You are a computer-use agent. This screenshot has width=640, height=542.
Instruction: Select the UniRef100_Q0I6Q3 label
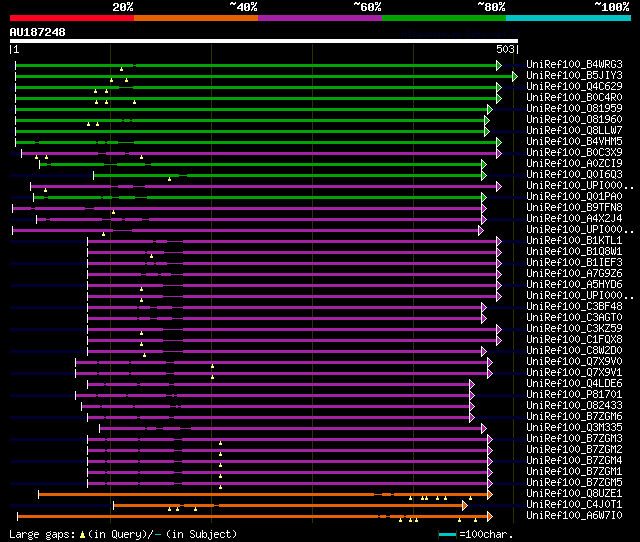point(574,174)
